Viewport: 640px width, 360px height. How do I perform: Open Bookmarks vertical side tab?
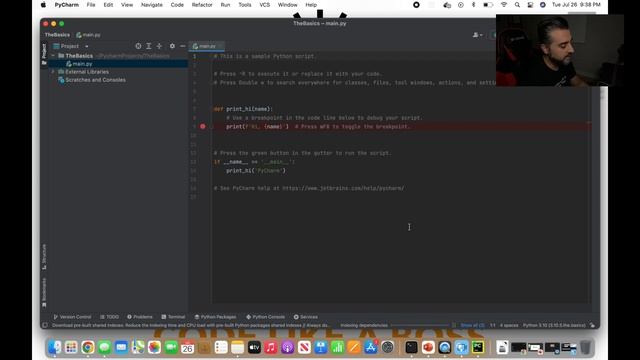[44, 292]
